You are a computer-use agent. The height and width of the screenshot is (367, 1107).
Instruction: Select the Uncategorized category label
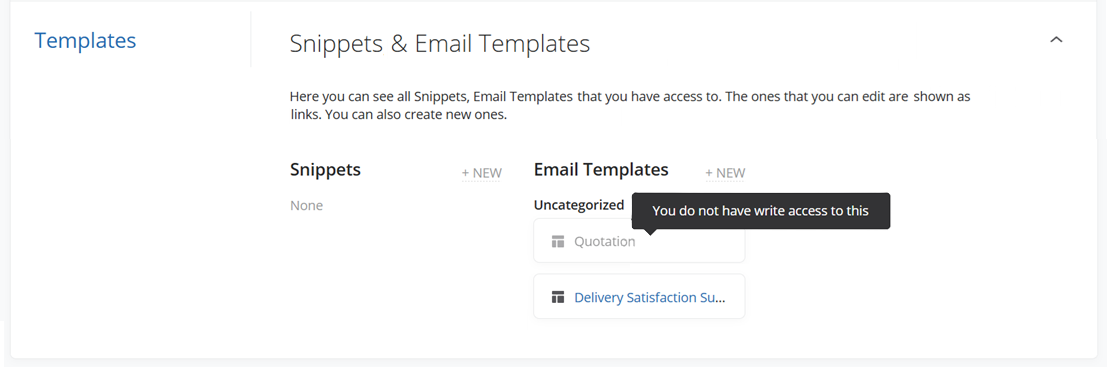pyautogui.click(x=579, y=205)
